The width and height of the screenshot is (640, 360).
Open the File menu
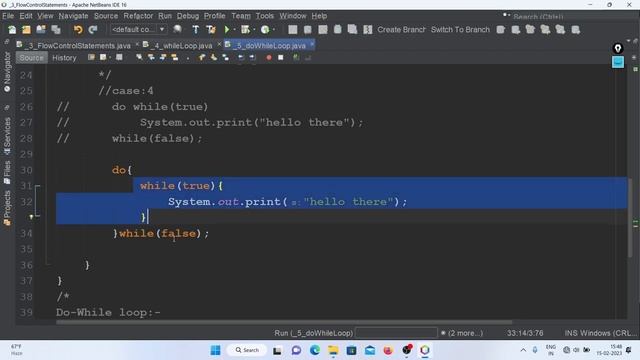[x=8, y=16]
